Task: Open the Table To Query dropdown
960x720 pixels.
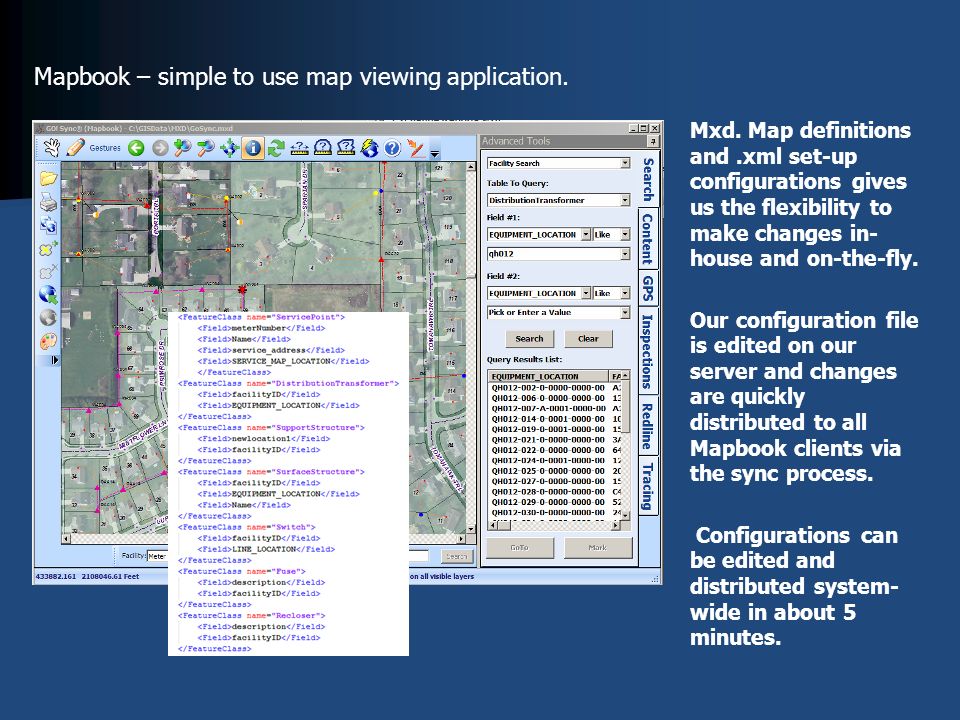Action: (x=625, y=200)
